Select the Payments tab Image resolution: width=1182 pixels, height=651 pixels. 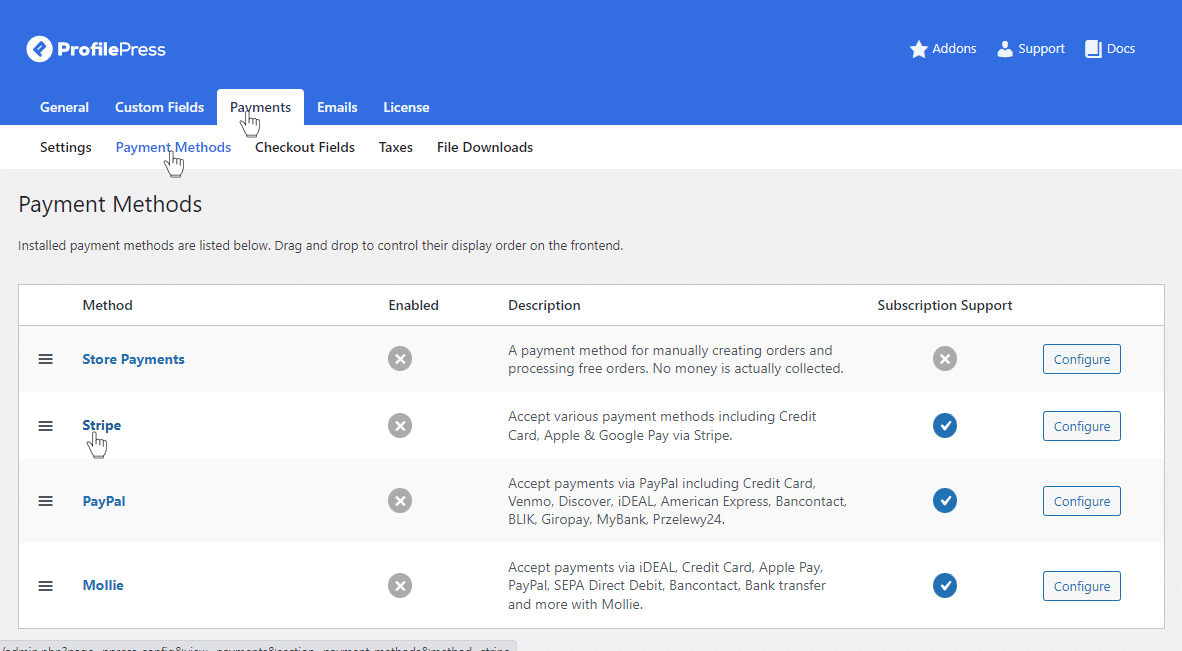(260, 108)
